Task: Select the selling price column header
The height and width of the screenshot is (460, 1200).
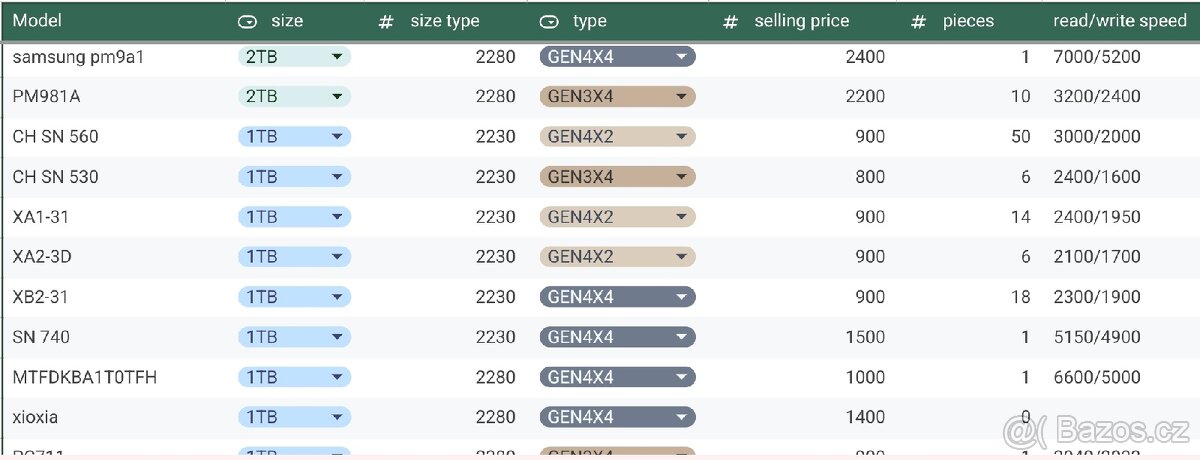Action: tap(802, 21)
